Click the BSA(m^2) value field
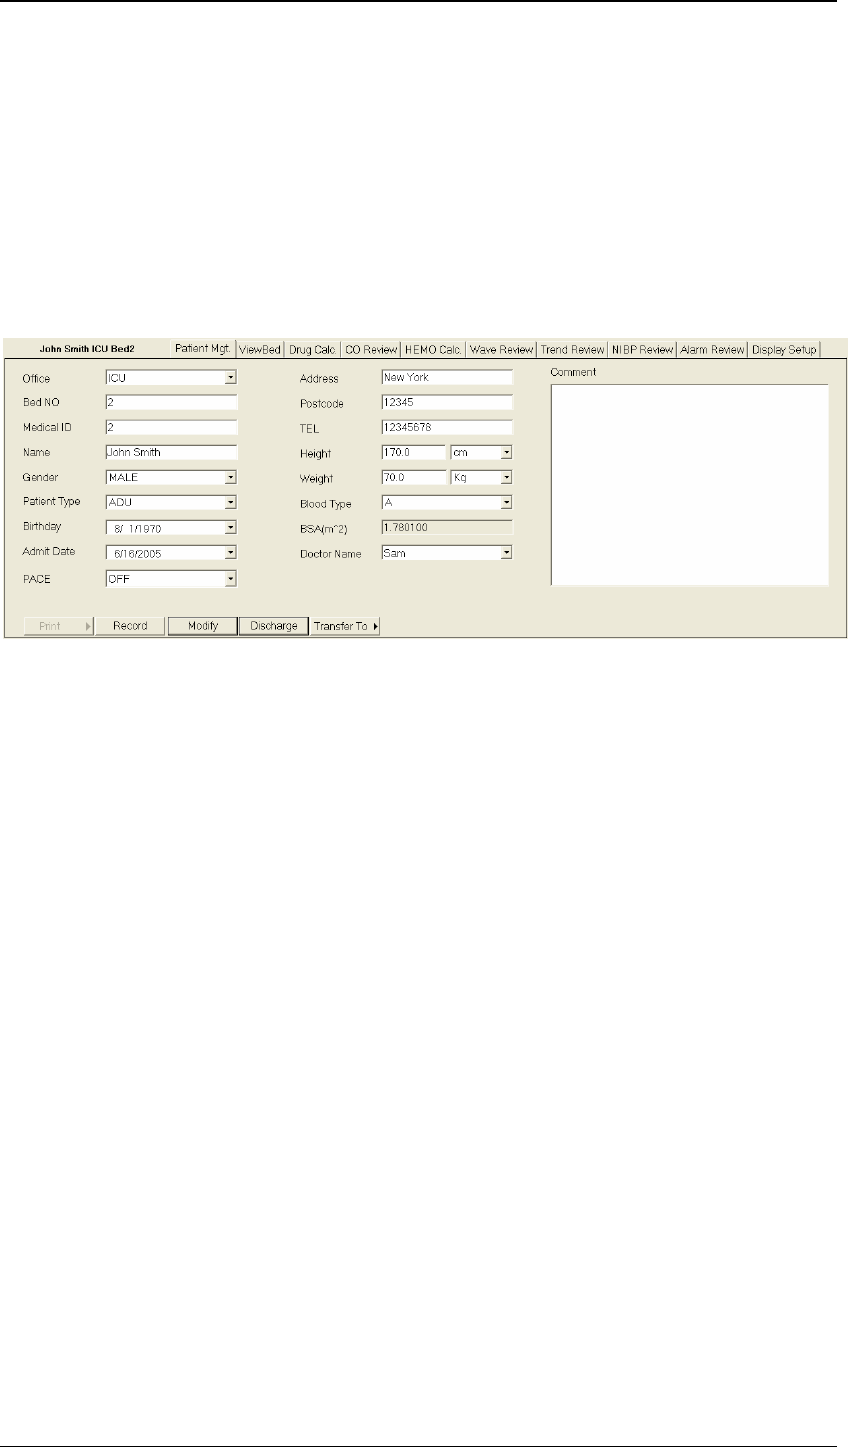Image resolution: width=848 pixels, height=1447 pixels. click(x=446, y=527)
